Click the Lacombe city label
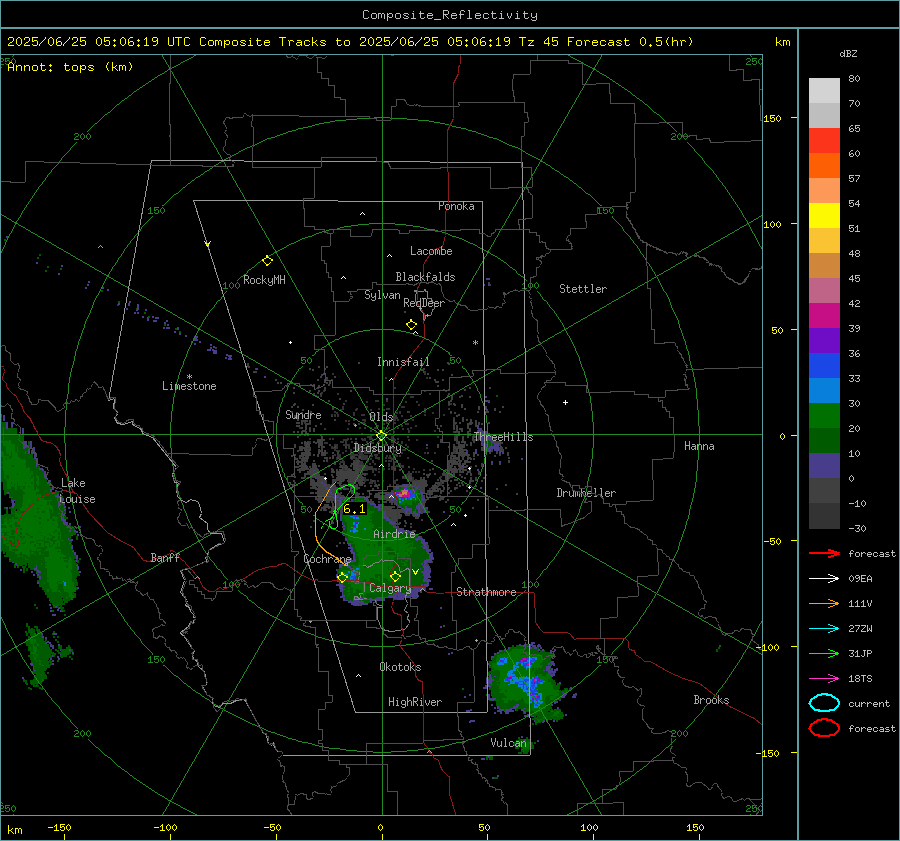This screenshot has height=841, width=900. pyautogui.click(x=431, y=251)
